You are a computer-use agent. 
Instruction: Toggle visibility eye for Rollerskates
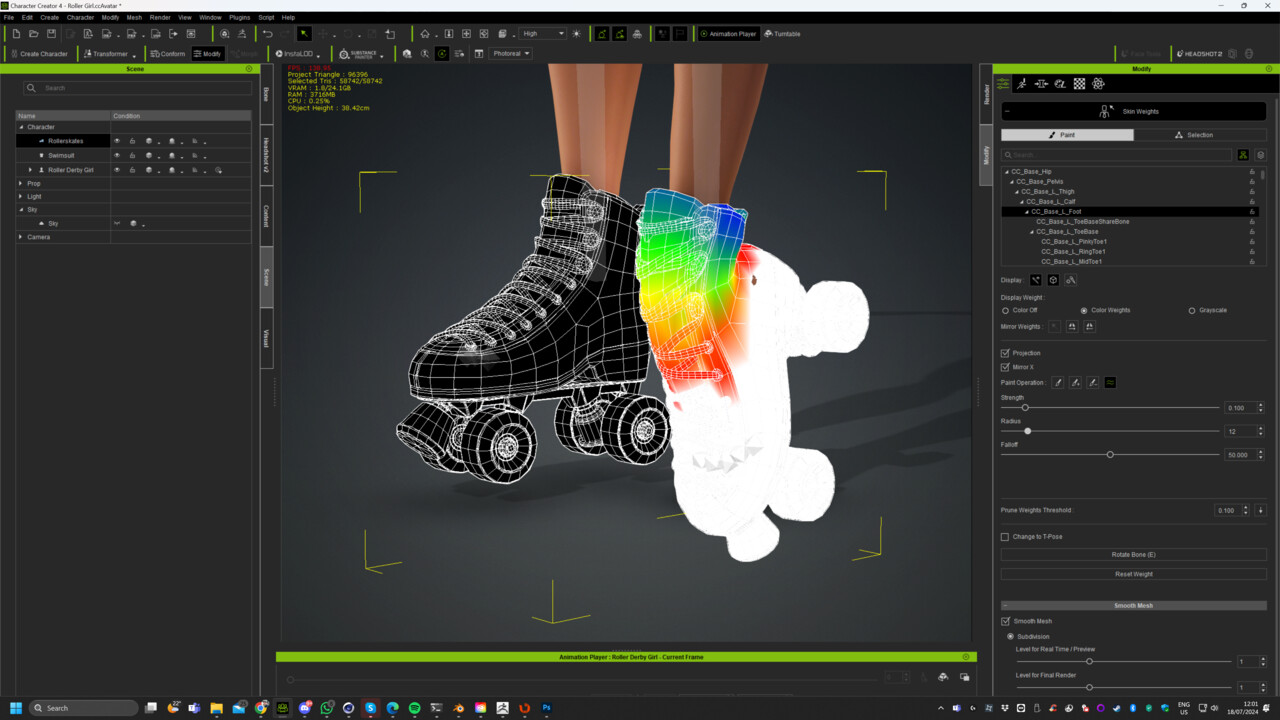[x=117, y=141]
